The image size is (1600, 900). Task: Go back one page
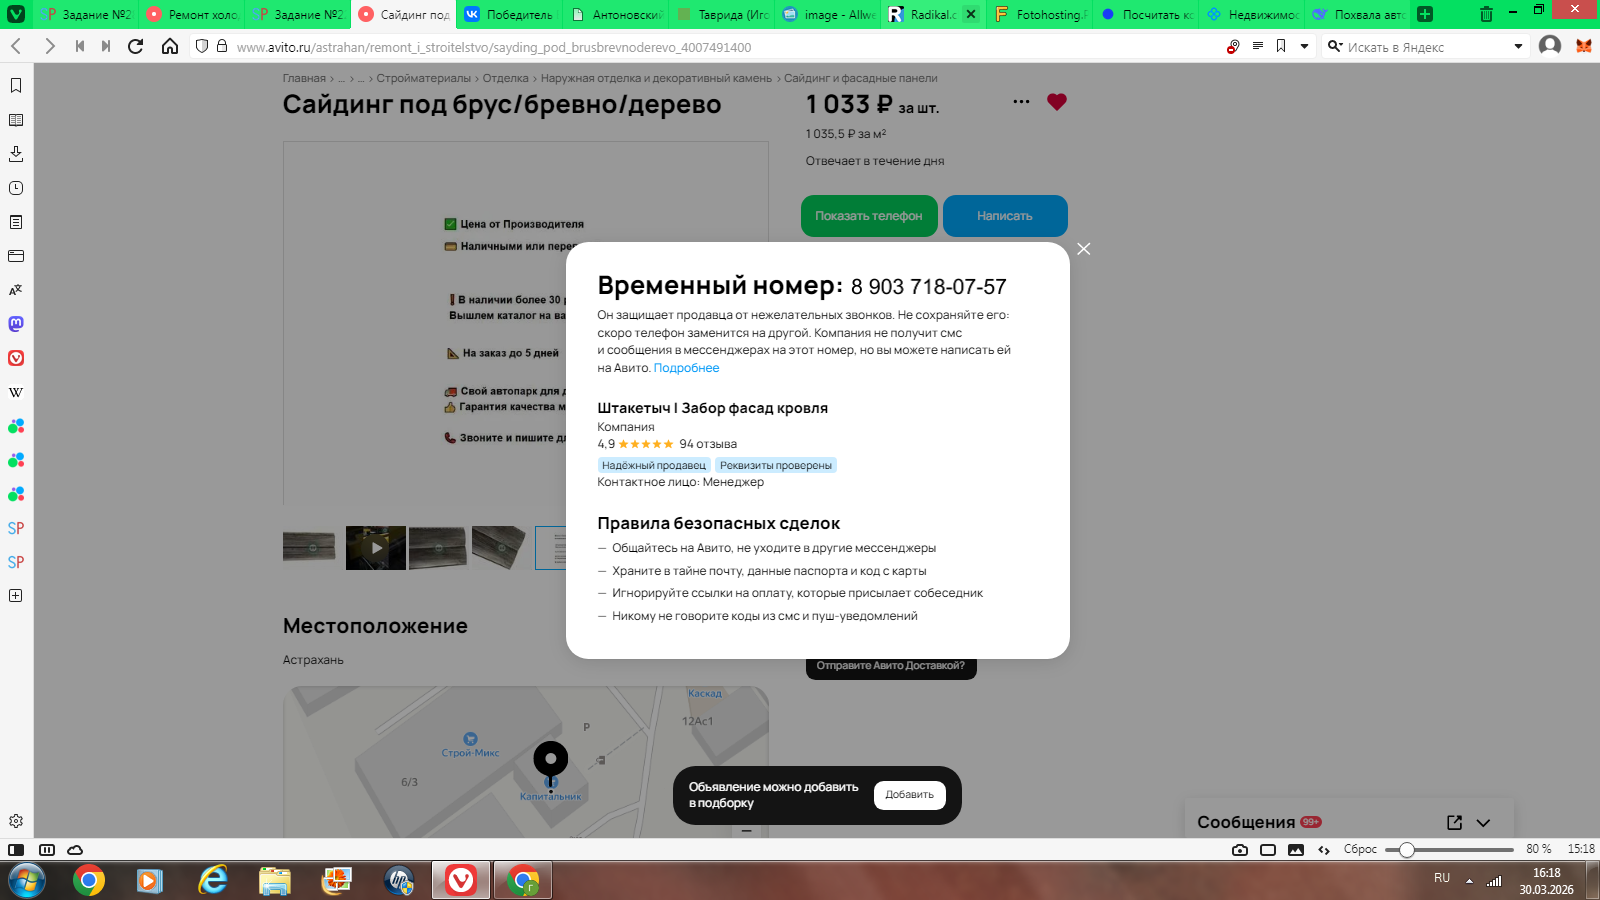(16, 46)
